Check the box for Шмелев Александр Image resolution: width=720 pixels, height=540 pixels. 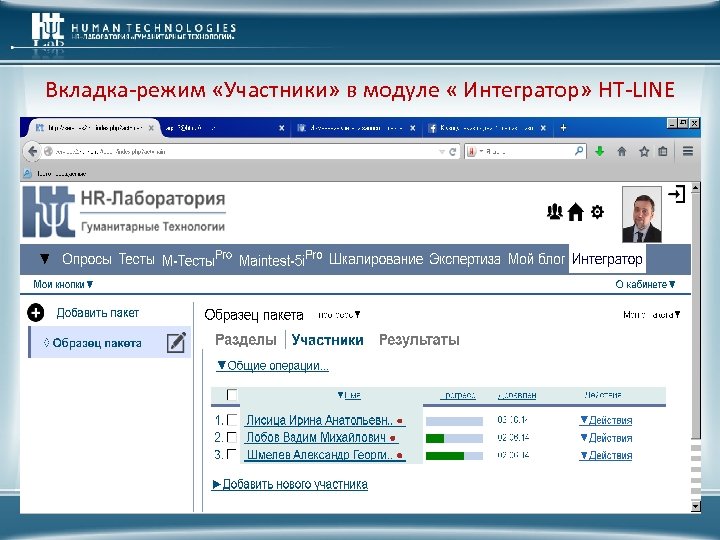click(232, 455)
